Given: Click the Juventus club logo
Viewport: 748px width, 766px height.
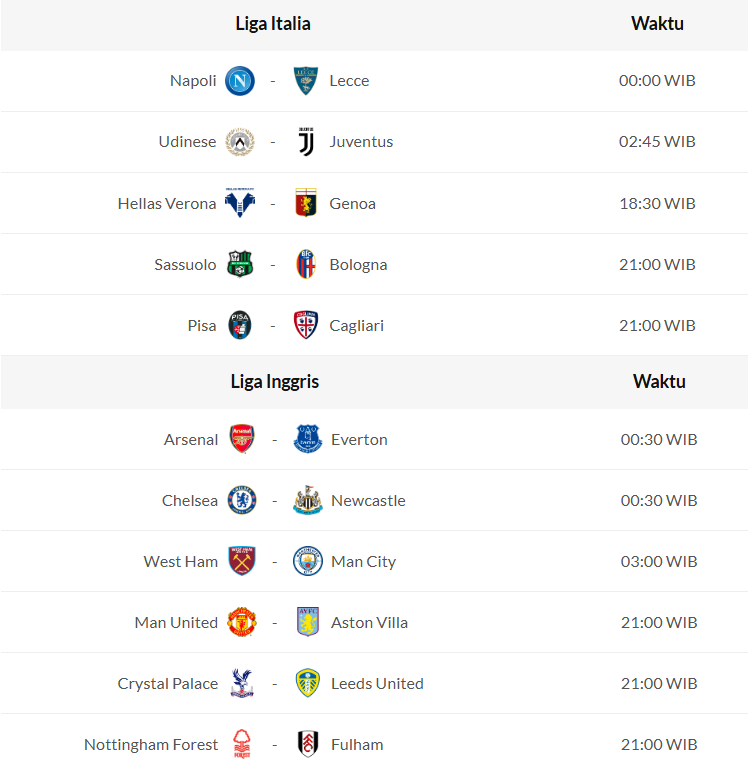Looking at the screenshot, I should click(x=306, y=142).
